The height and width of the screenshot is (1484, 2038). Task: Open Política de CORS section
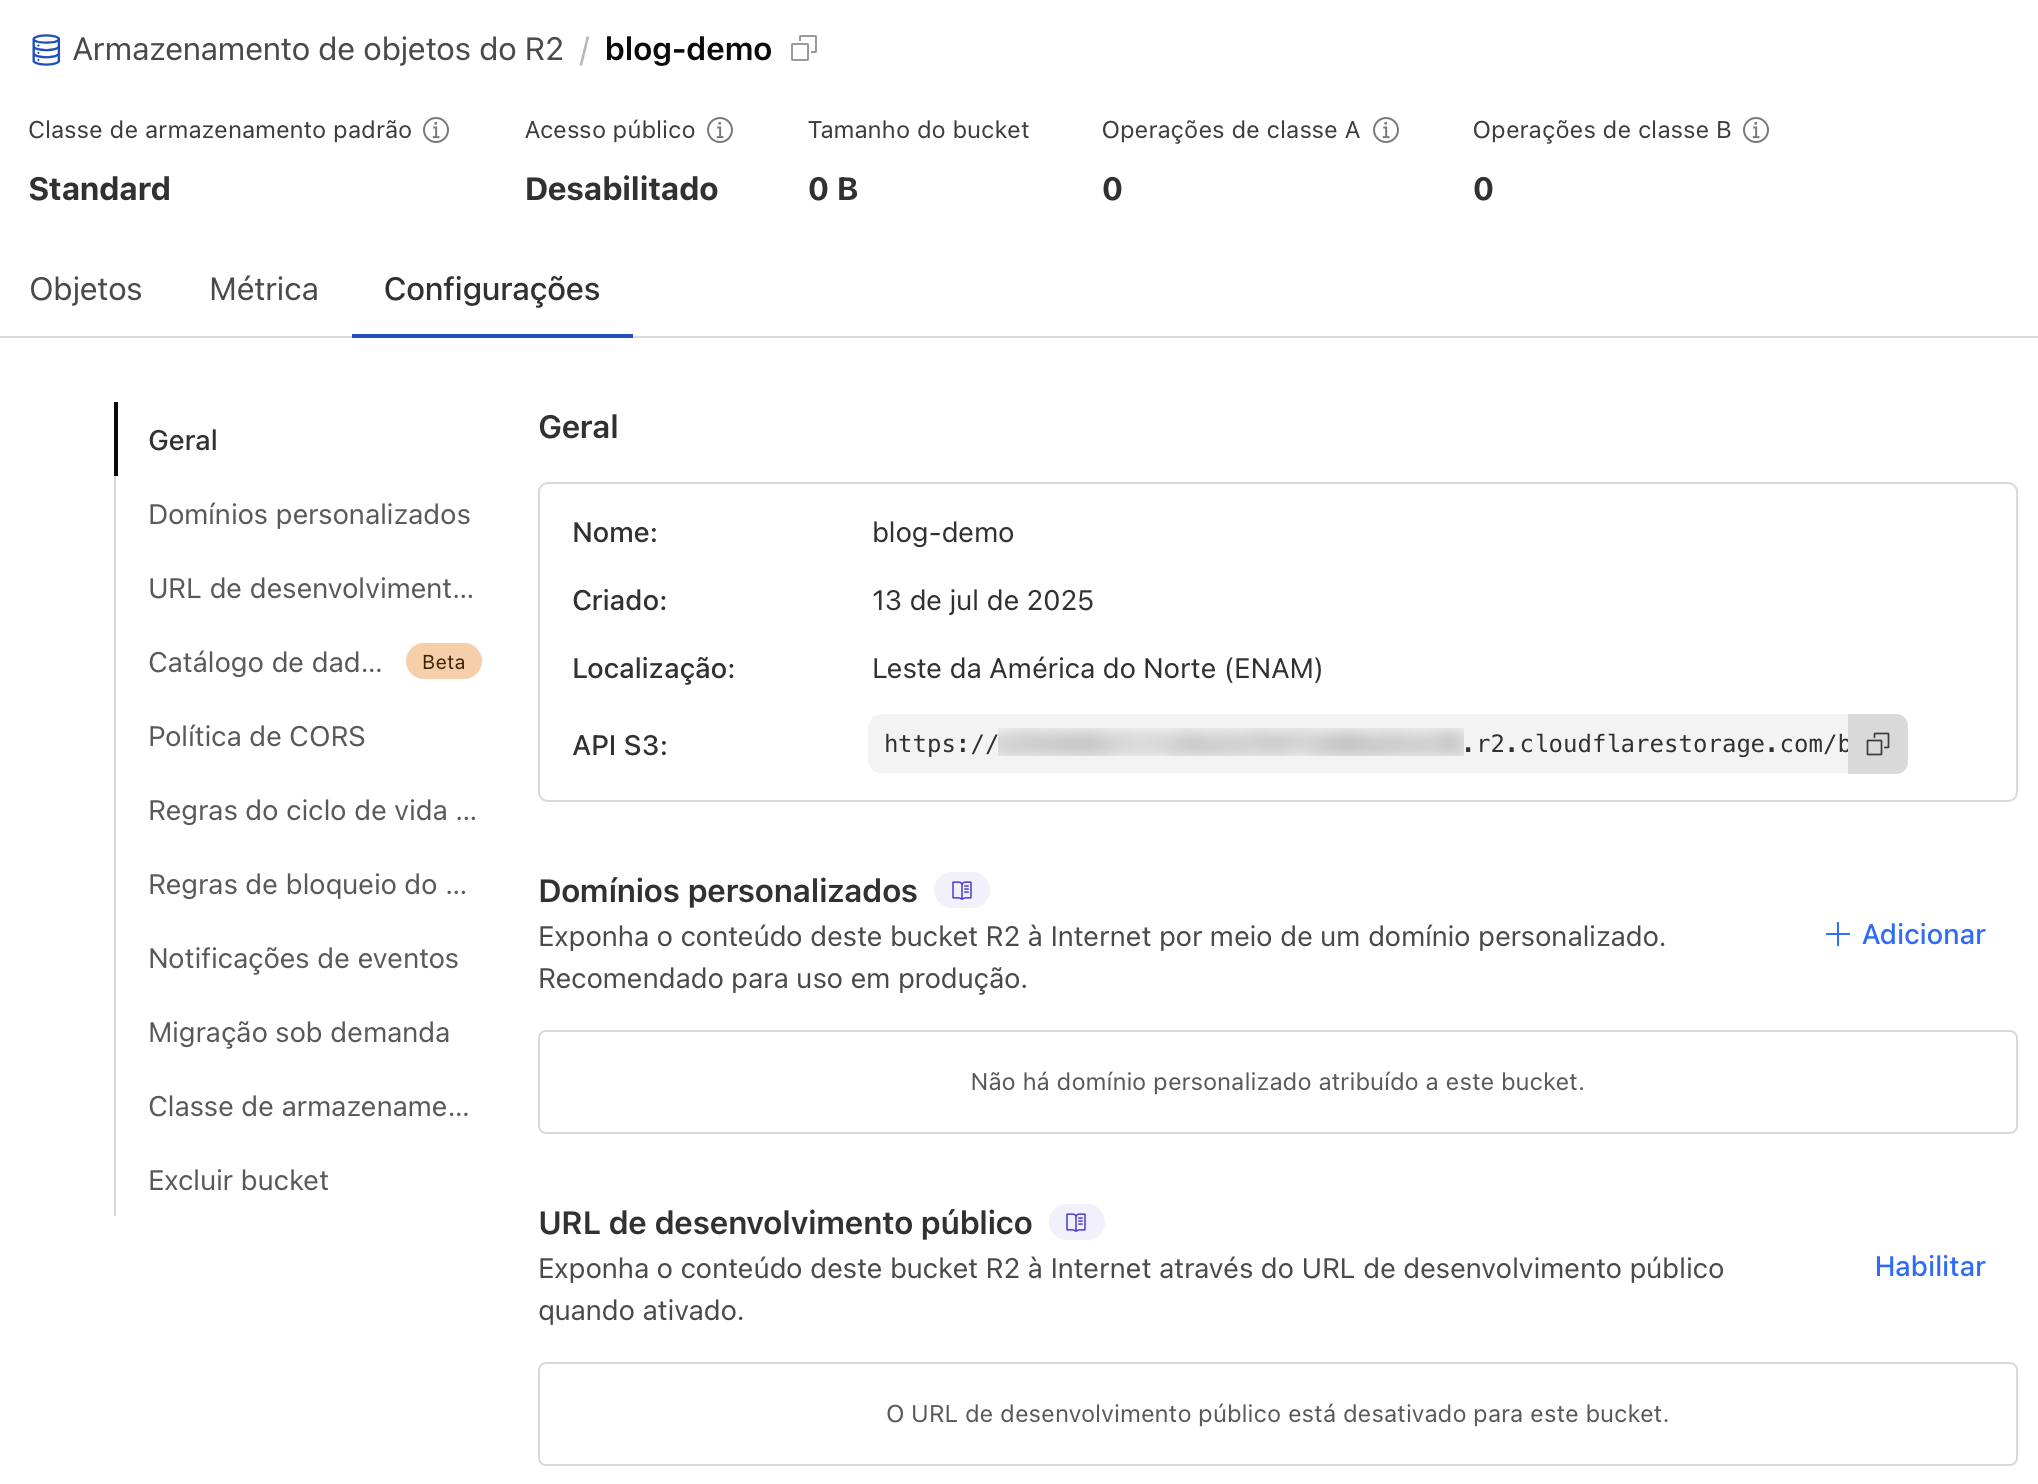257,736
